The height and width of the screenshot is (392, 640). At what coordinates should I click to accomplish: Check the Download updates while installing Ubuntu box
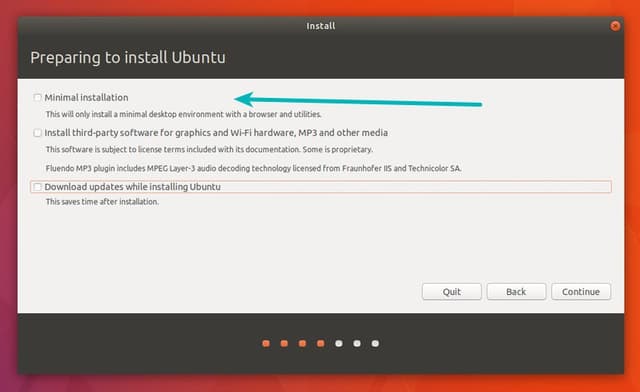(x=37, y=187)
